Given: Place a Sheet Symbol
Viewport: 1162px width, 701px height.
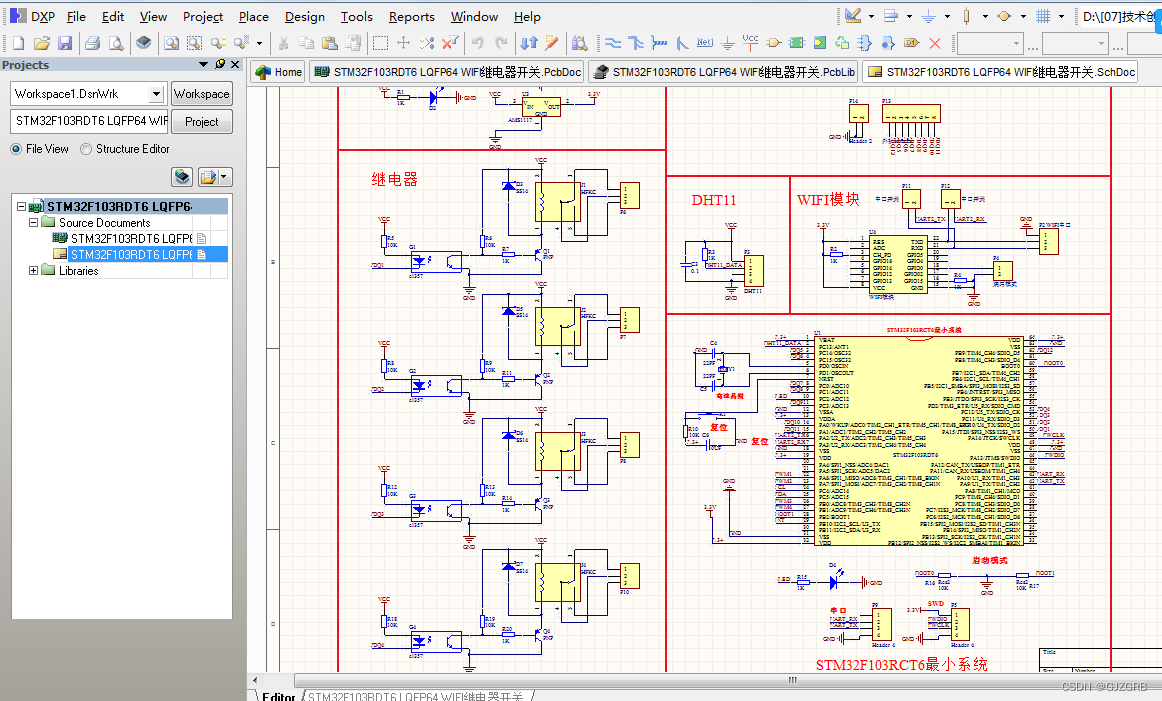Looking at the screenshot, I should 797,44.
